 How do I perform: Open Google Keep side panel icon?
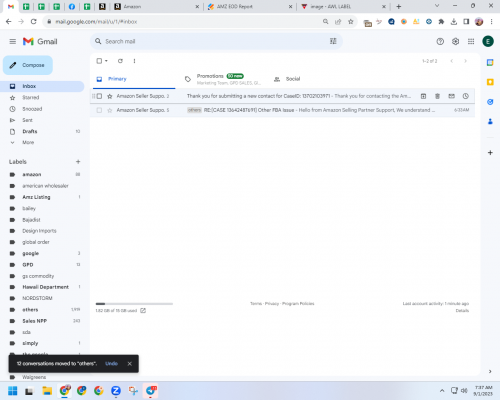(490, 82)
